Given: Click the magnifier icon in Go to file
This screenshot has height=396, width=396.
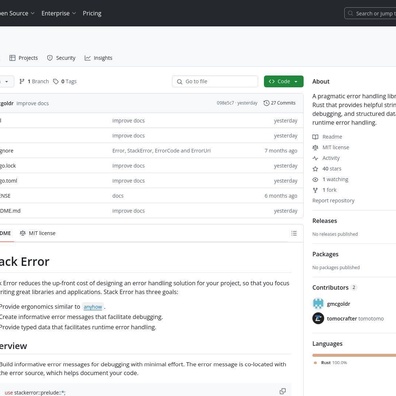Looking at the screenshot, I should (179, 81).
